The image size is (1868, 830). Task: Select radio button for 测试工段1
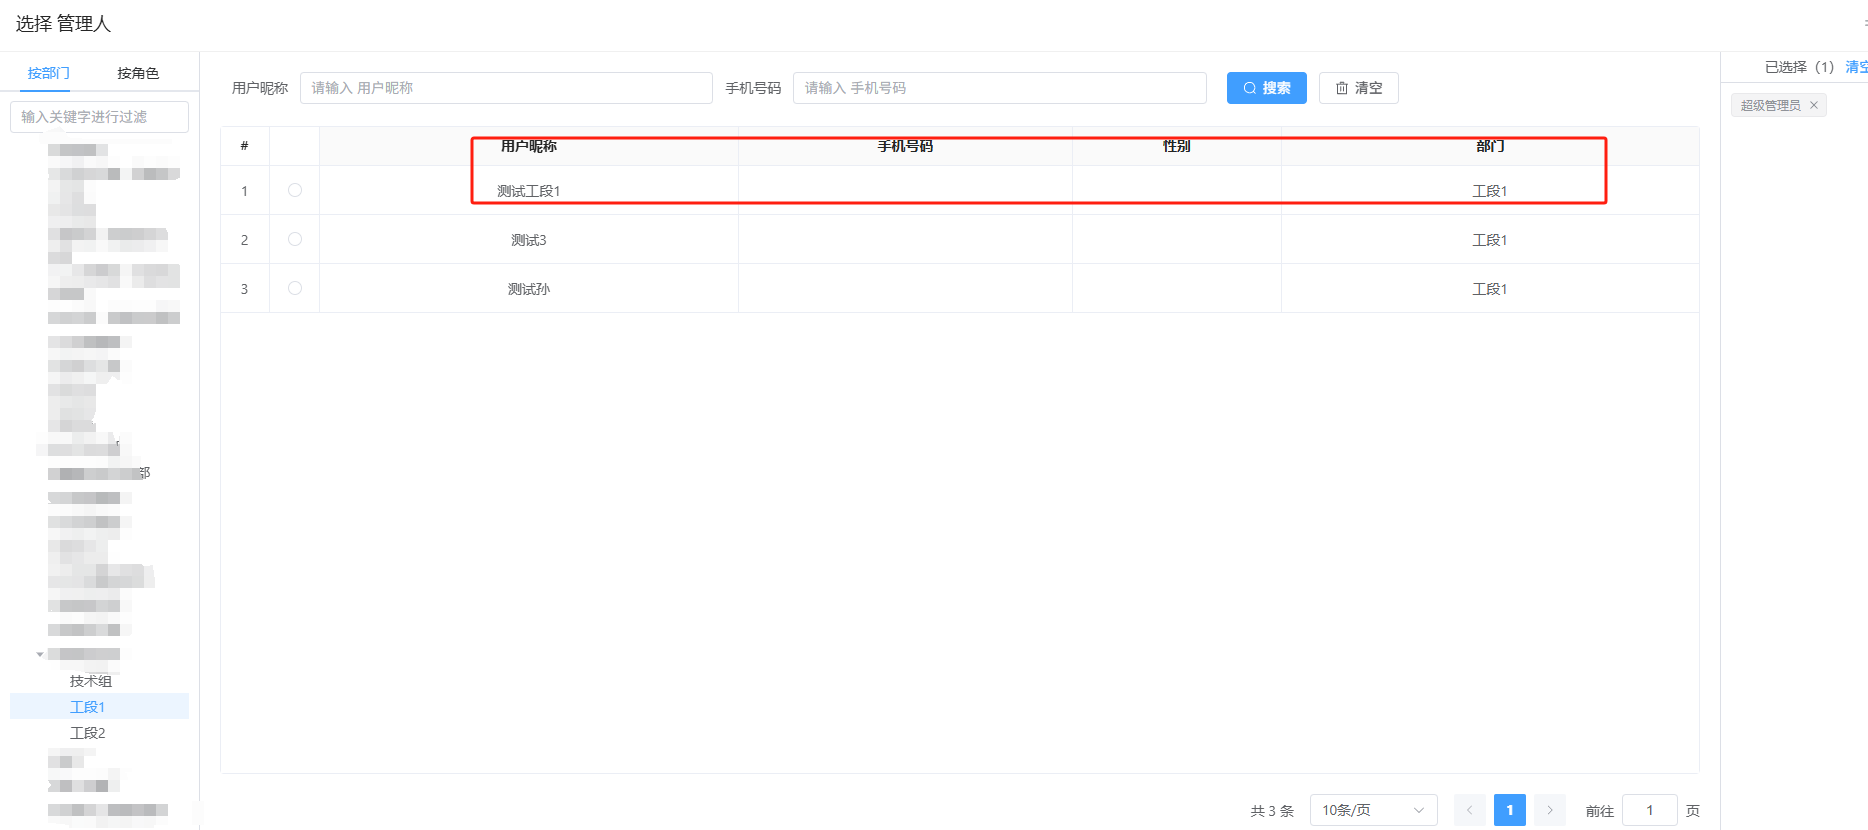click(295, 190)
